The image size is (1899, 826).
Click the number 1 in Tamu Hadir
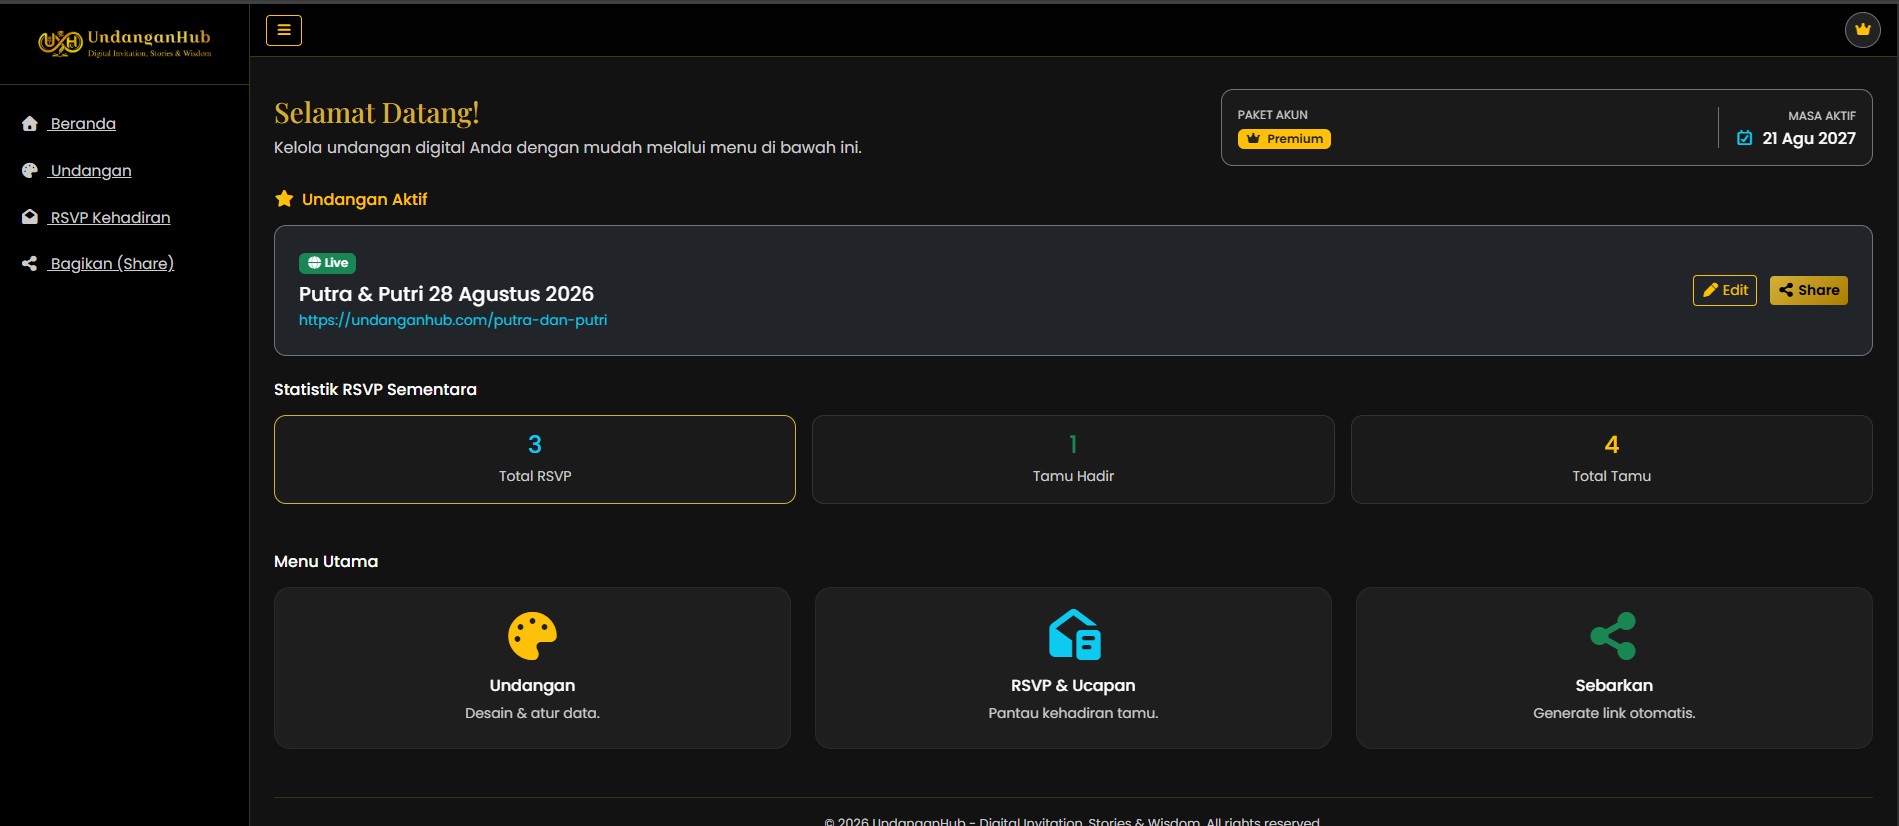(1073, 444)
